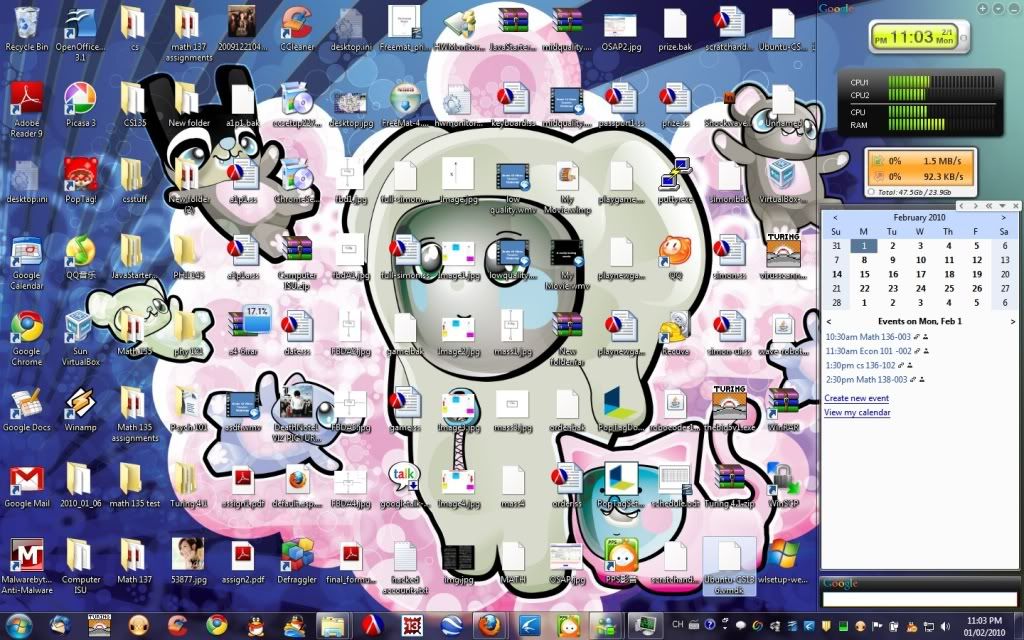
Task: Select February 14 in the calendar
Action: tap(837, 274)
